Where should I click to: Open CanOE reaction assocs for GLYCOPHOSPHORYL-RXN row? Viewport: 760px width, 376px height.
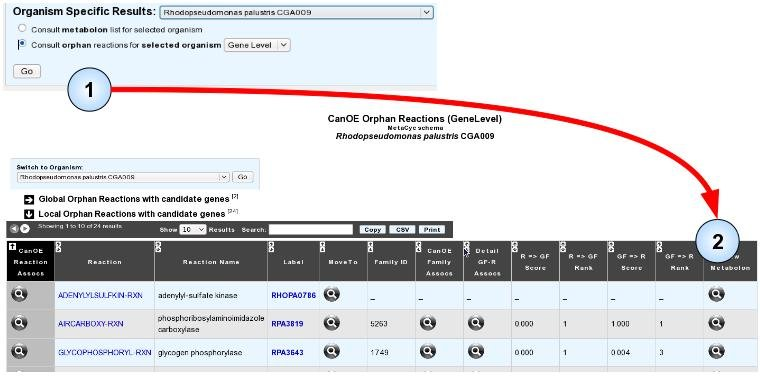19,351
